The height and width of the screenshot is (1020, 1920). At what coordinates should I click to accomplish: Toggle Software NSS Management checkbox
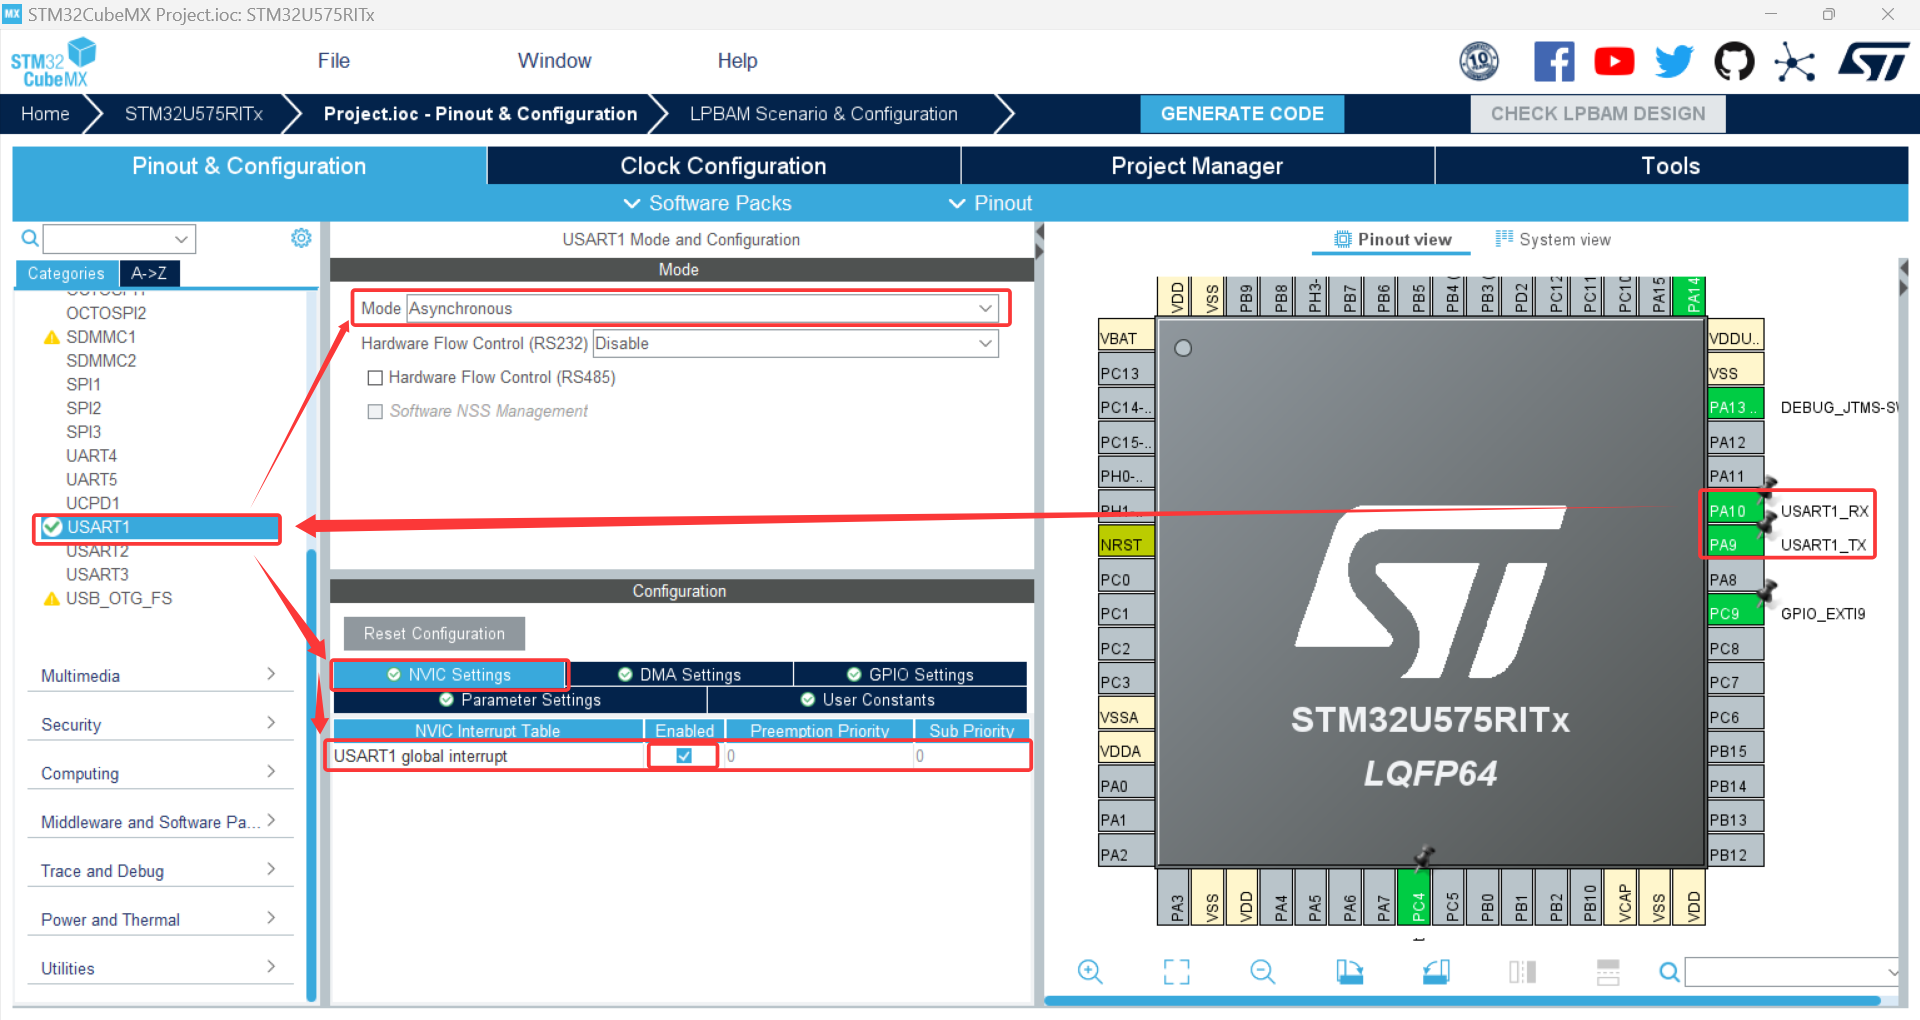[375, 412]
